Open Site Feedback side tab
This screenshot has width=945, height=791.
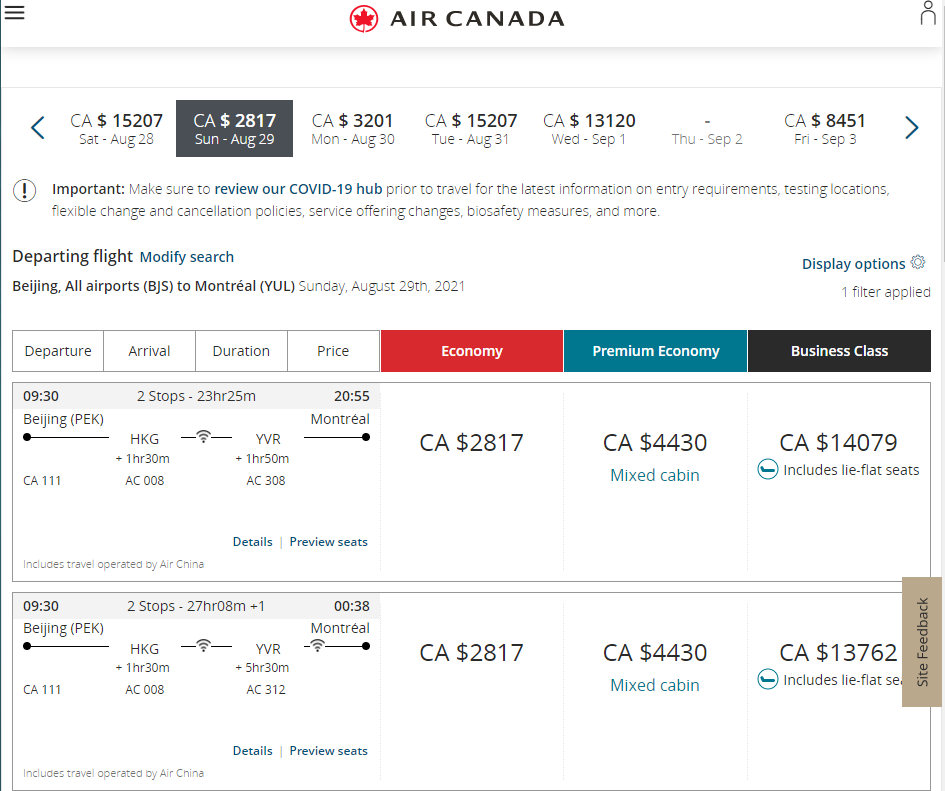922,642
